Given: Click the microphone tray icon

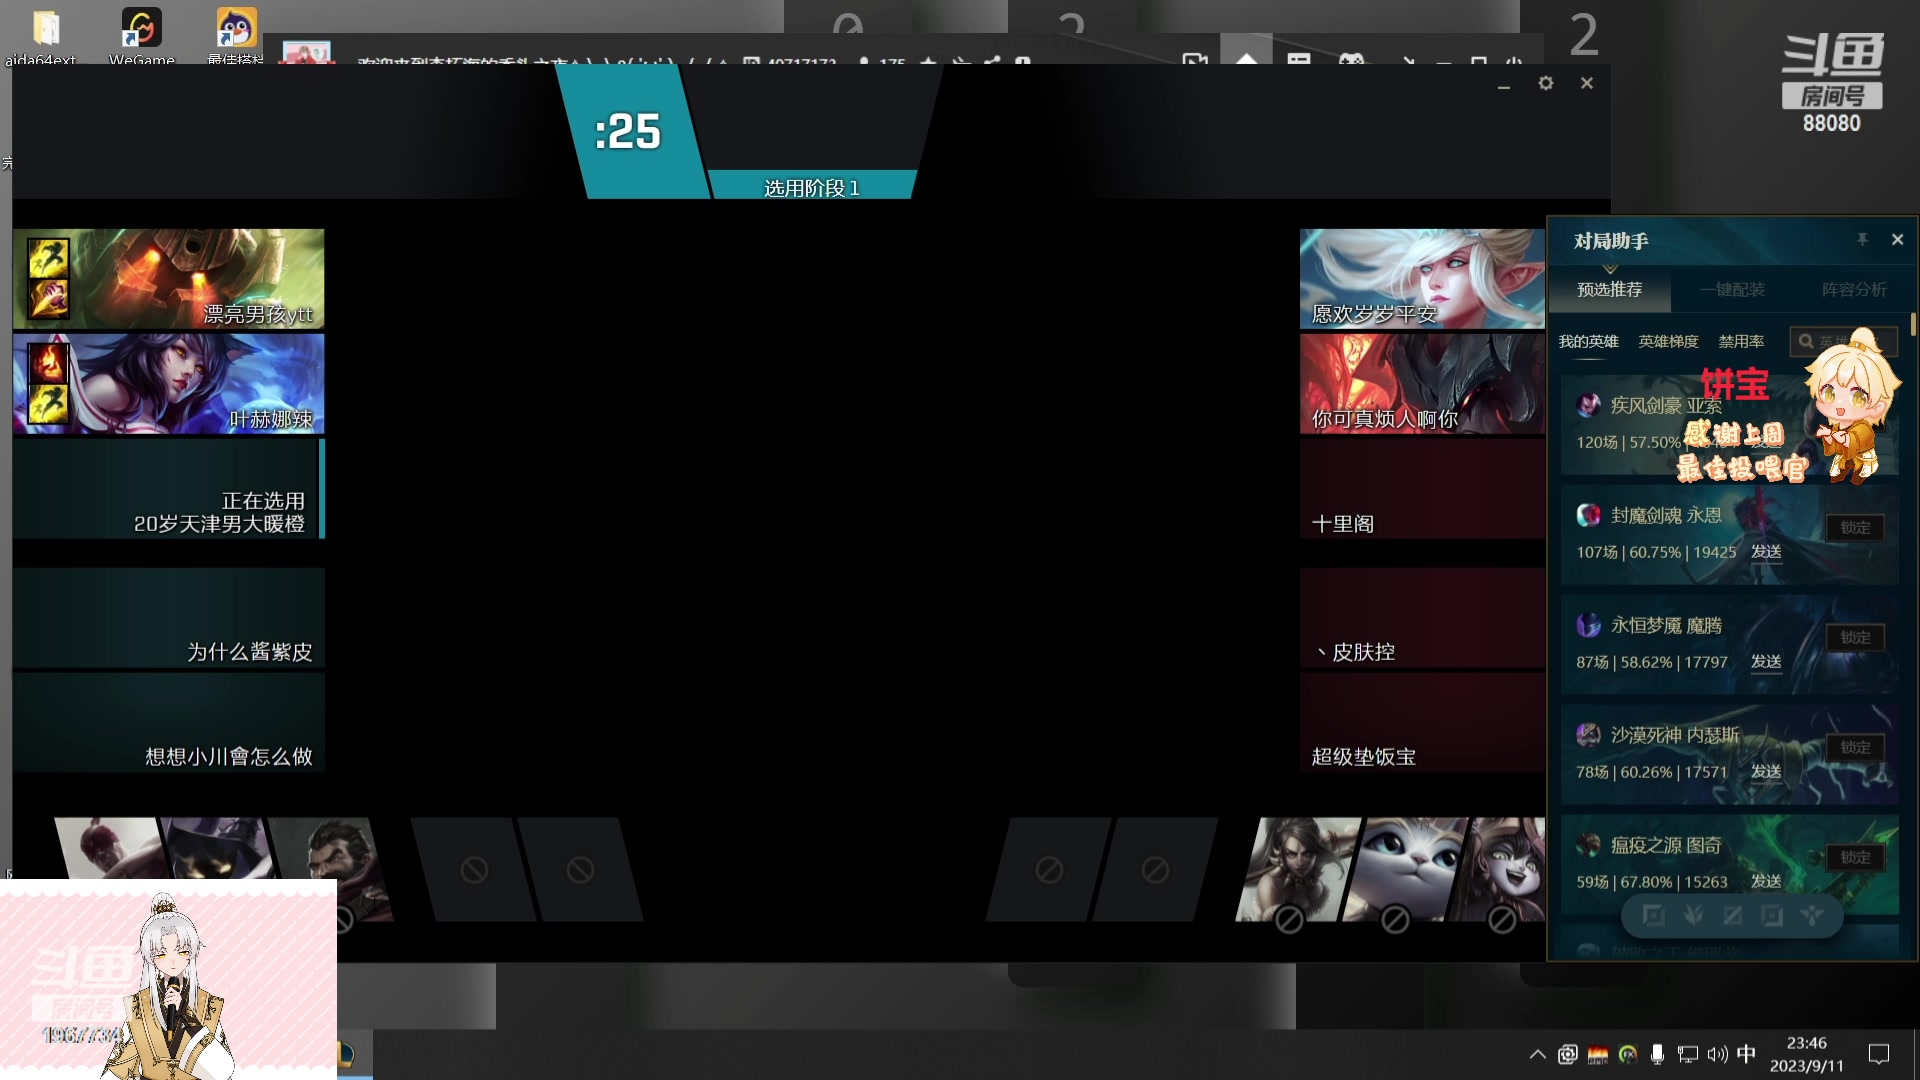Looking at the screenshot, I should (1657, 1054).
